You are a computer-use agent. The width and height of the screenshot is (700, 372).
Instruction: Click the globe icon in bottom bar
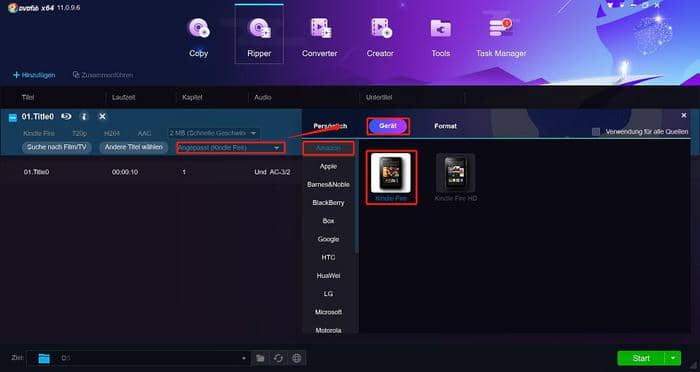pos(297,358)
